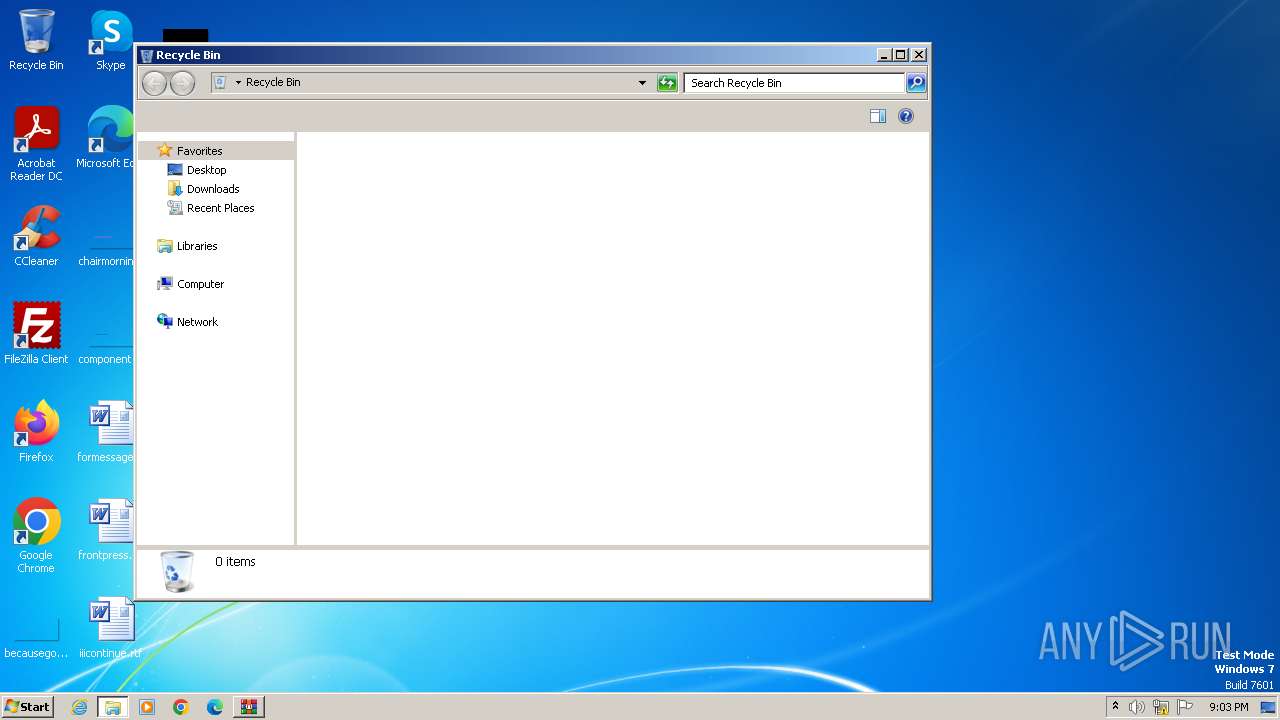Click Forward button in Recycle Bin window
This screenshot has height=720, width=1280.
(182, 83)
